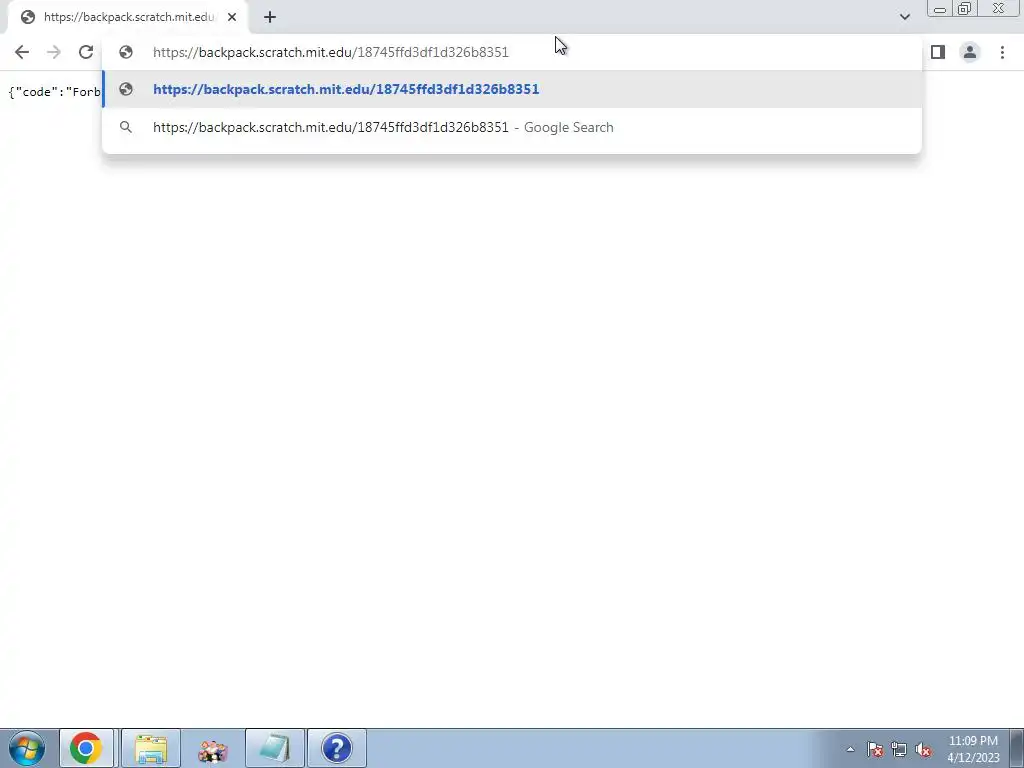Click Chrome in the taskbar
The height and width of the screenshot is (768, 1024).
point(86,748)
